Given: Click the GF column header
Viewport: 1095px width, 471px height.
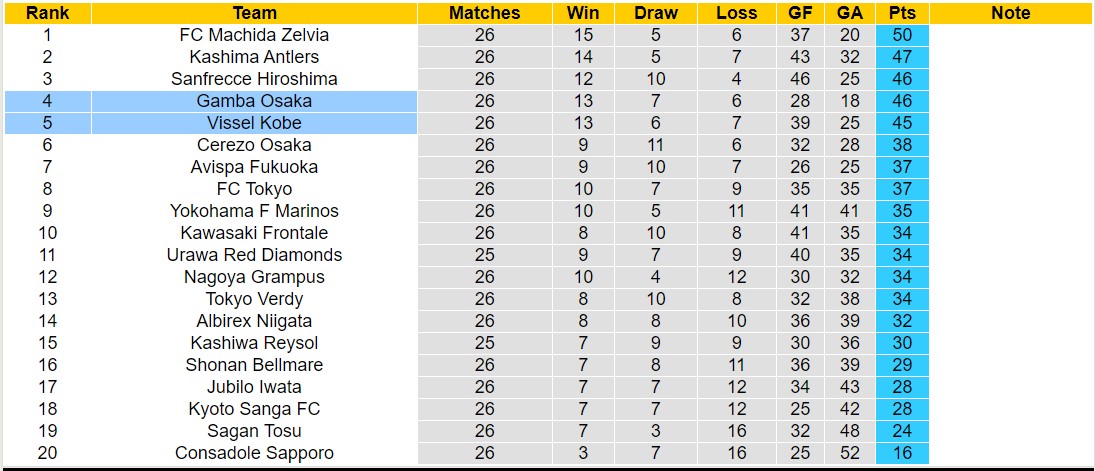Looking at the screenshot, I should tap(800, 13).
